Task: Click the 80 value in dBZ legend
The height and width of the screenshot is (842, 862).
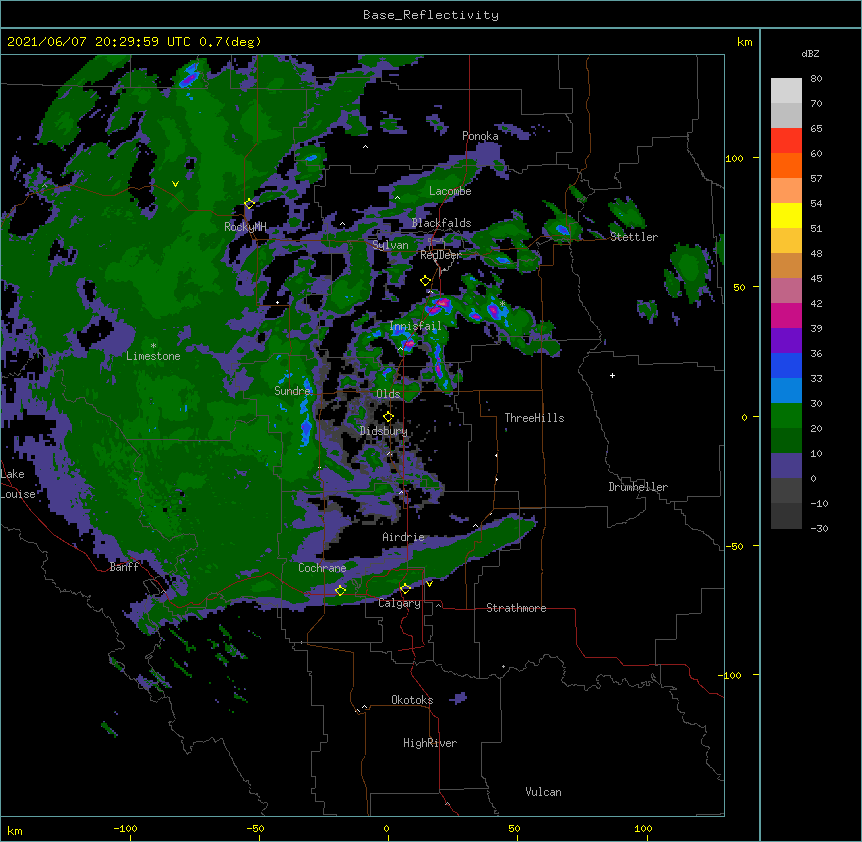Action: pyautogui.click(x=816, y=79)
